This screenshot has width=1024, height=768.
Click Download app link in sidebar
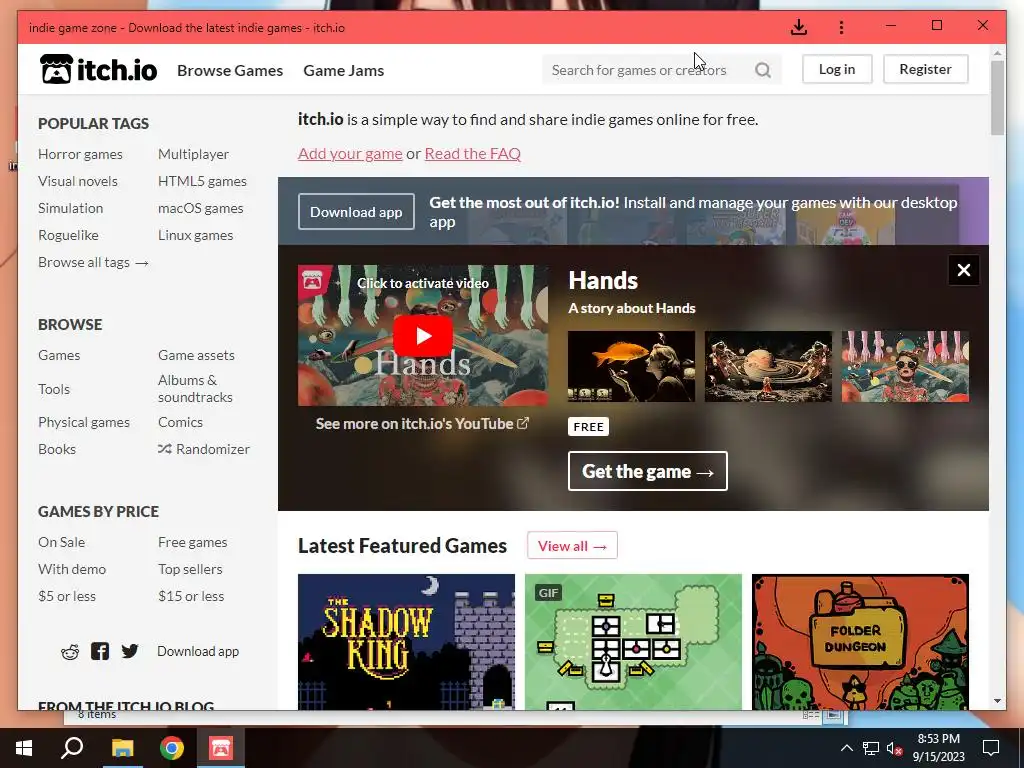point(198,651)
